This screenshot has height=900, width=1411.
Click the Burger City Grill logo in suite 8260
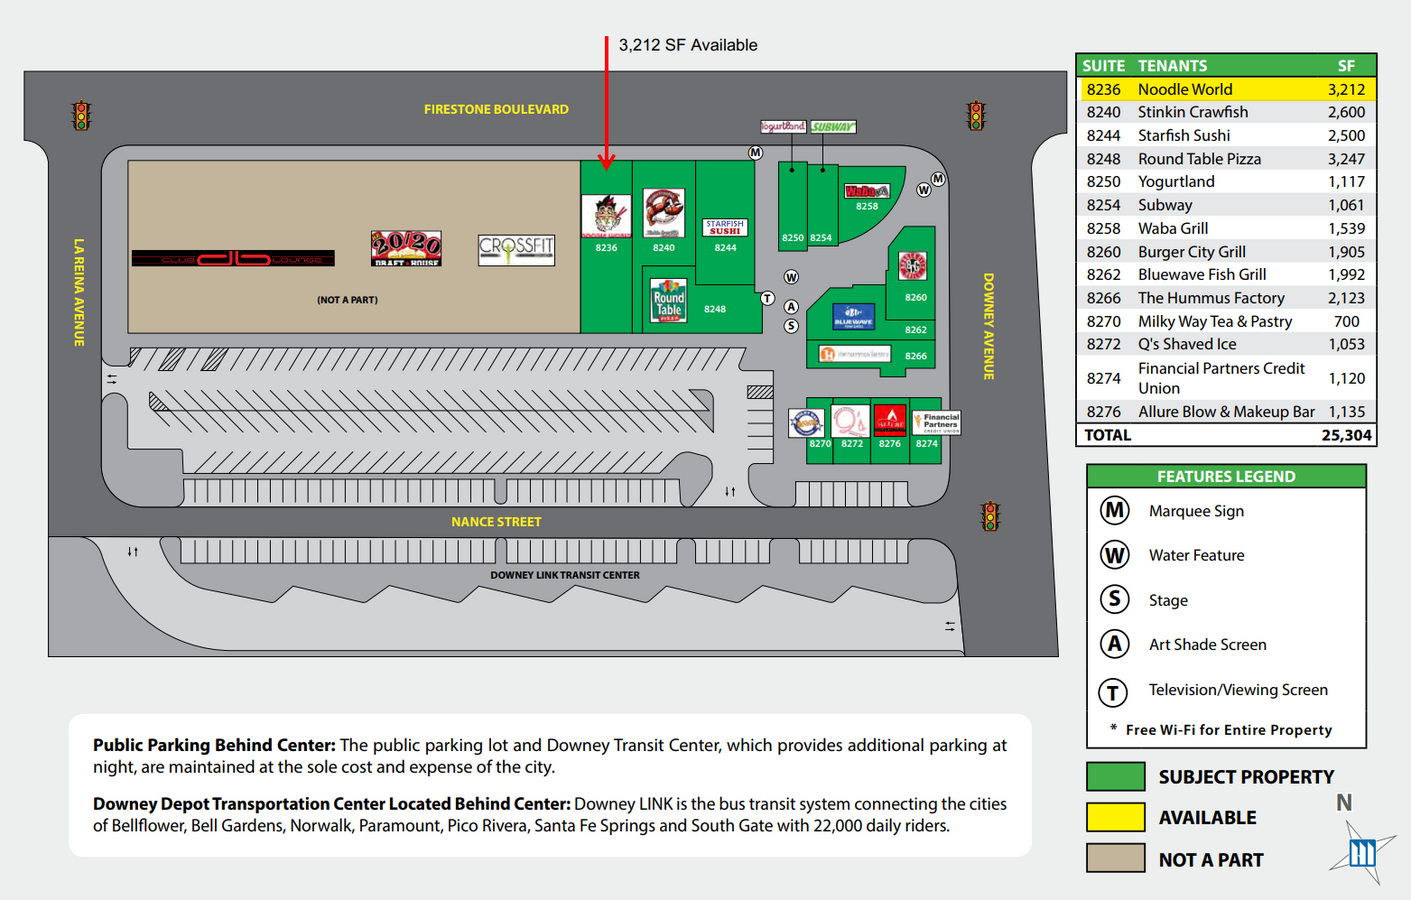click(912, 266)
